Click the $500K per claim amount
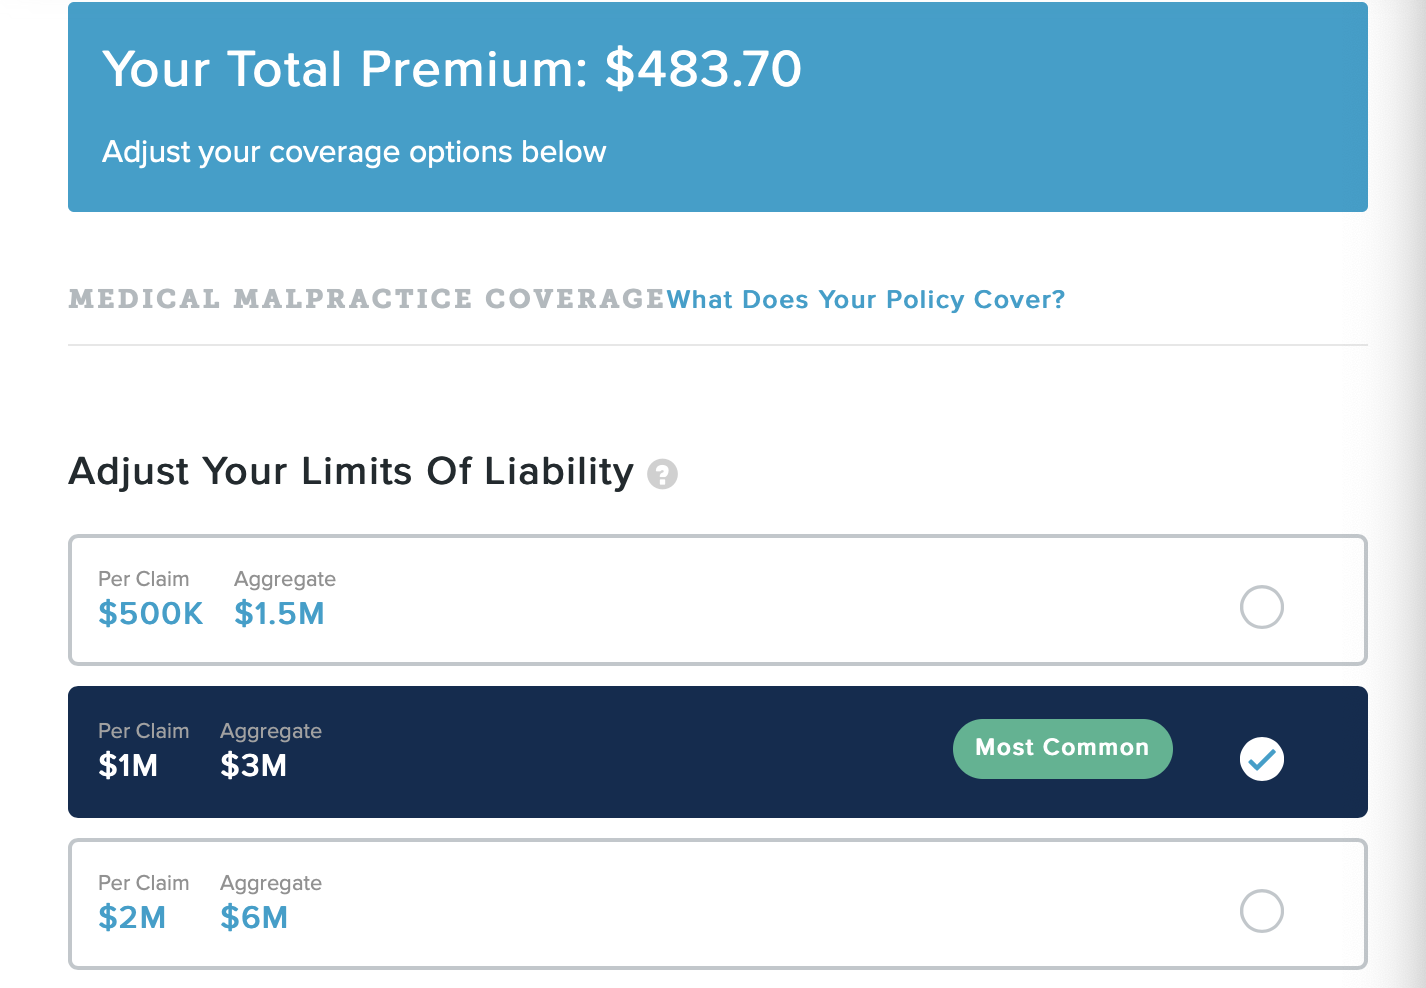1426x988 pixels. click(150, 614)
